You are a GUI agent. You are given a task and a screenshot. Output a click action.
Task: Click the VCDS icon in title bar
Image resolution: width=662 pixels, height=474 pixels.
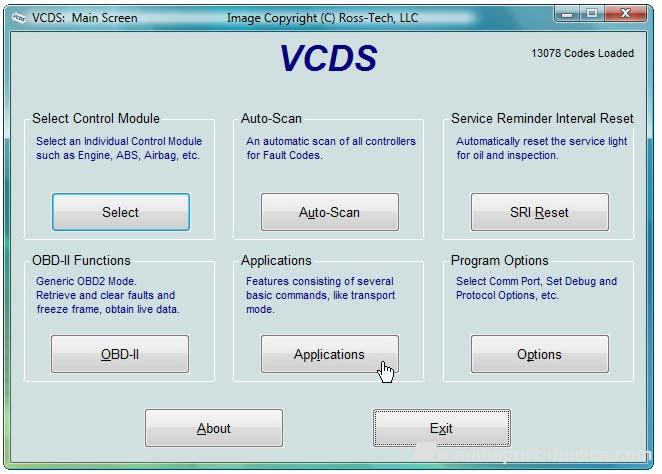[x=17, y=17]
